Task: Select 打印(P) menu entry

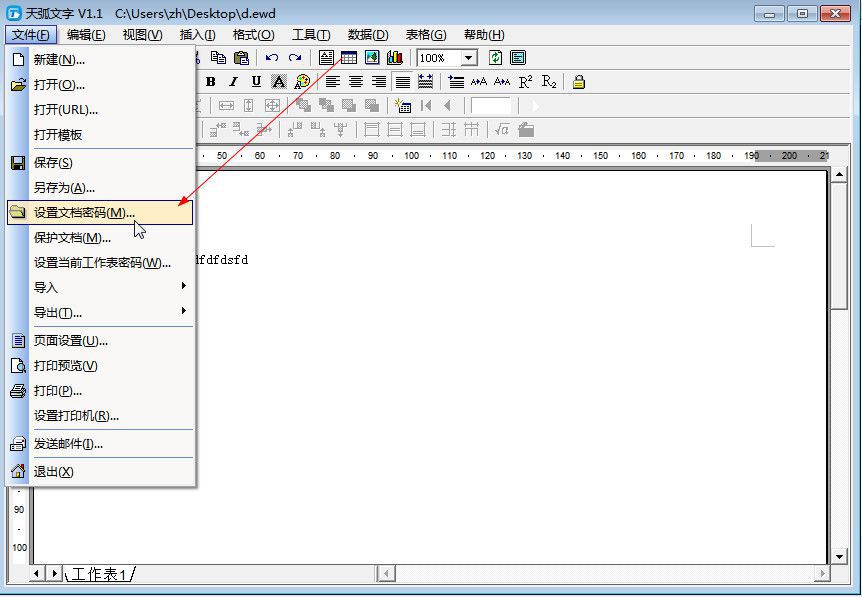Action: pos(100,391)
